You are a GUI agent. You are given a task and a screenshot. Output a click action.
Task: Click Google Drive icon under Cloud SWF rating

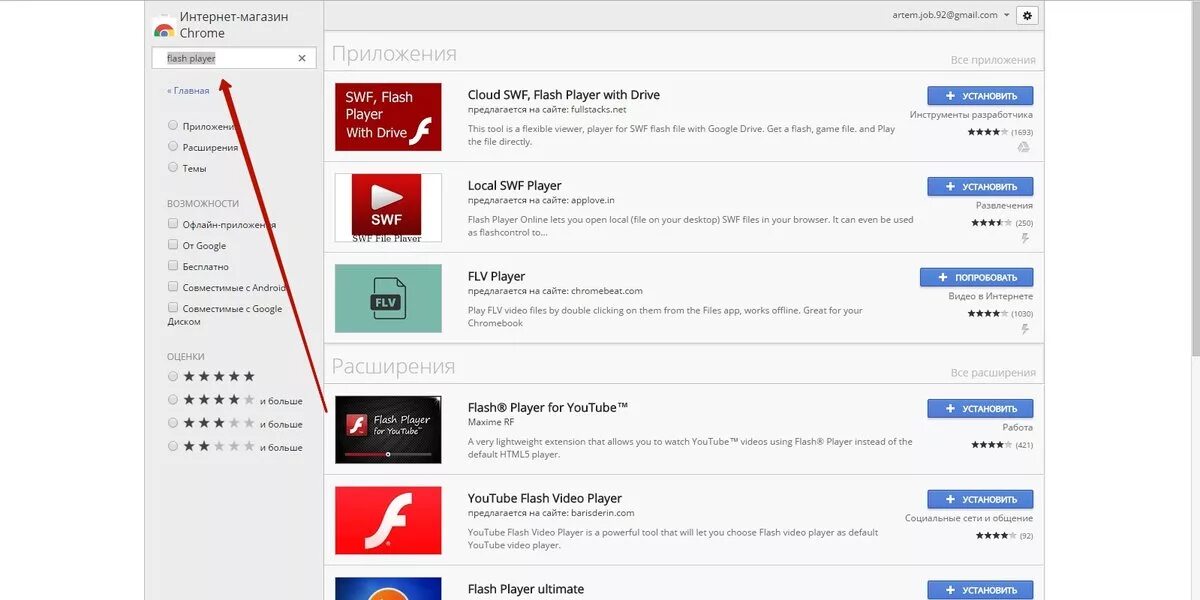point(1024,148)
